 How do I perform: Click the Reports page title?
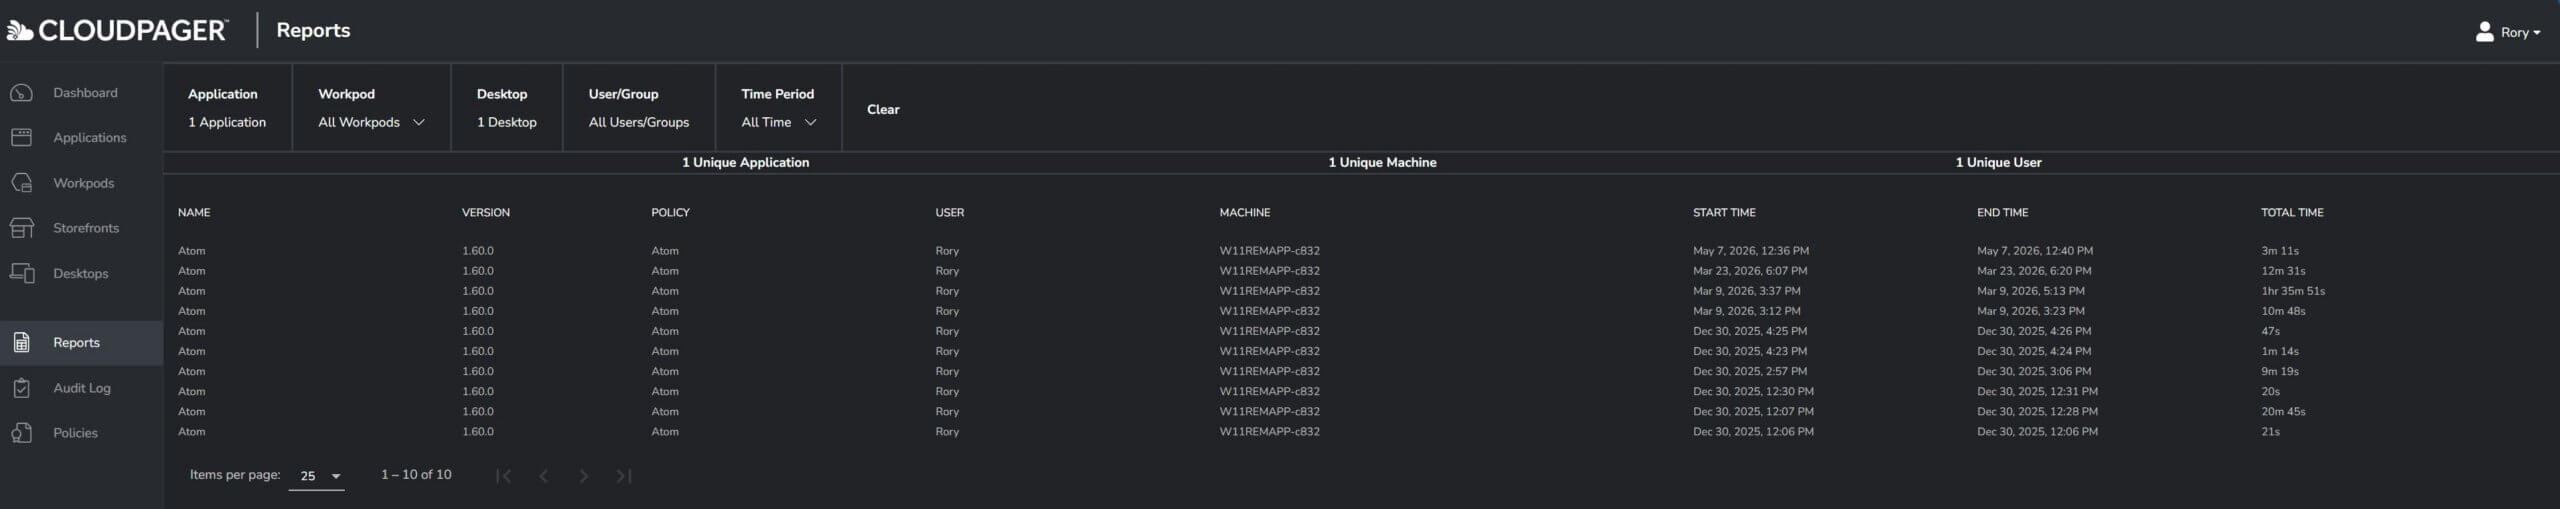click(x=313, y=31)
